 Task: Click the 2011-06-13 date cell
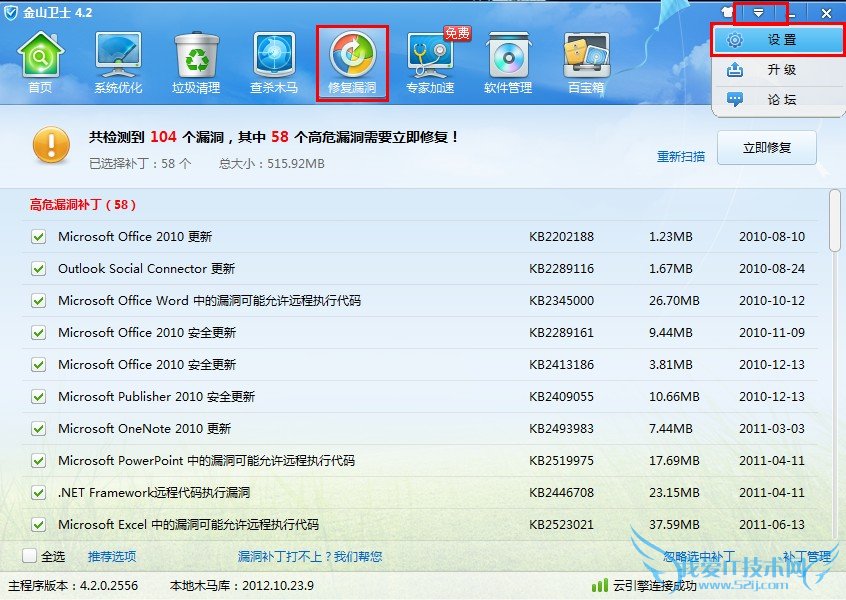pyautogui.click(x=772, y=524)
